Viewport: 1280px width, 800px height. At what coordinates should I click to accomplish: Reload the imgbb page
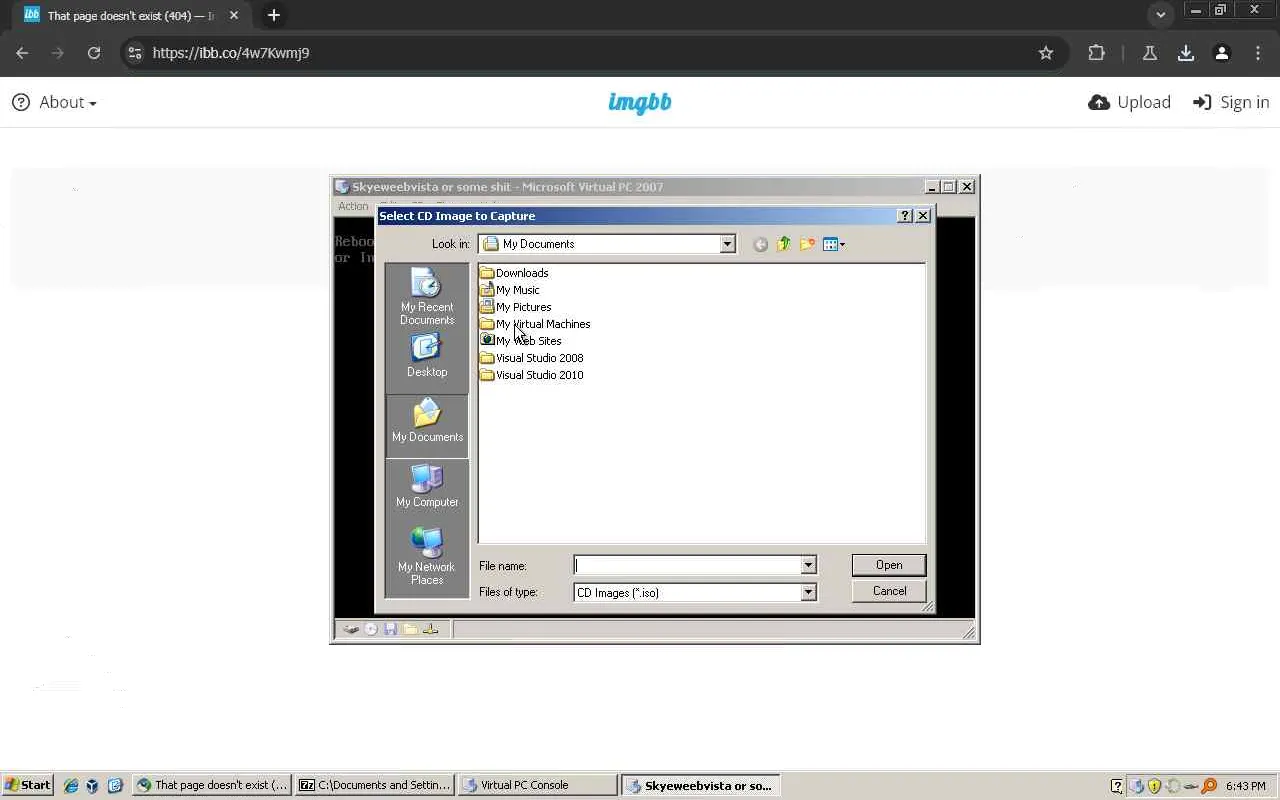click(x=94, y=53)
